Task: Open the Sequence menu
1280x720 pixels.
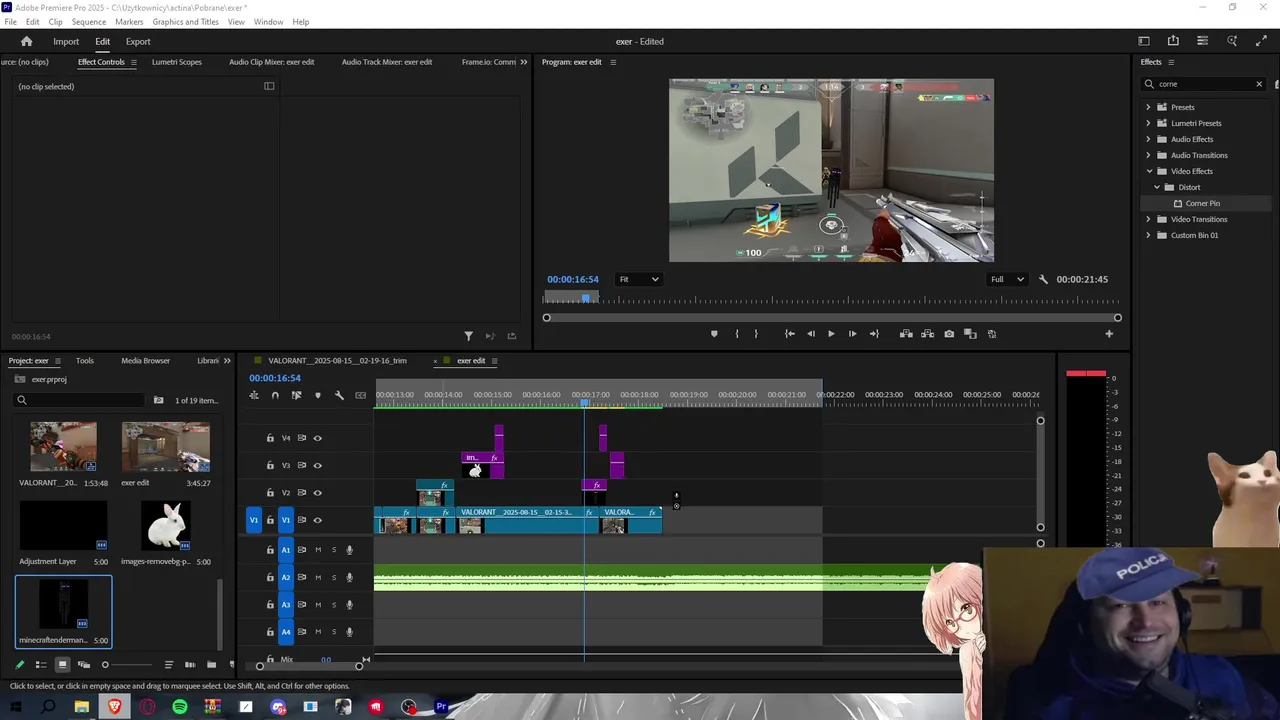Action: point(89,21)
